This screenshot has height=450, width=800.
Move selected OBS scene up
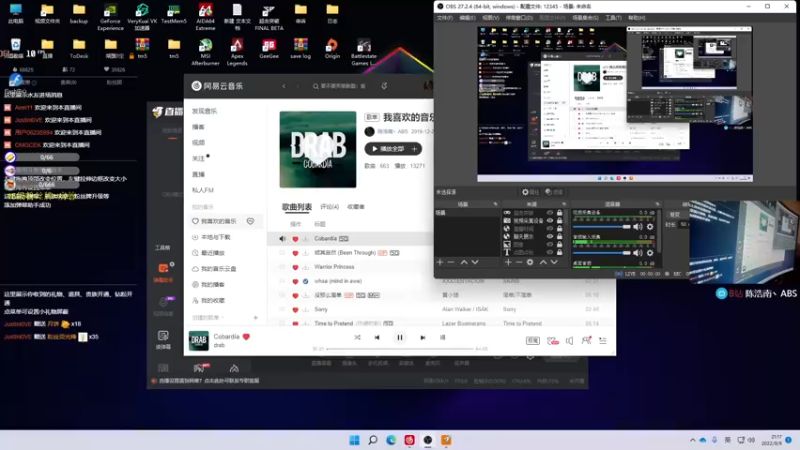[x=464, y=262]
